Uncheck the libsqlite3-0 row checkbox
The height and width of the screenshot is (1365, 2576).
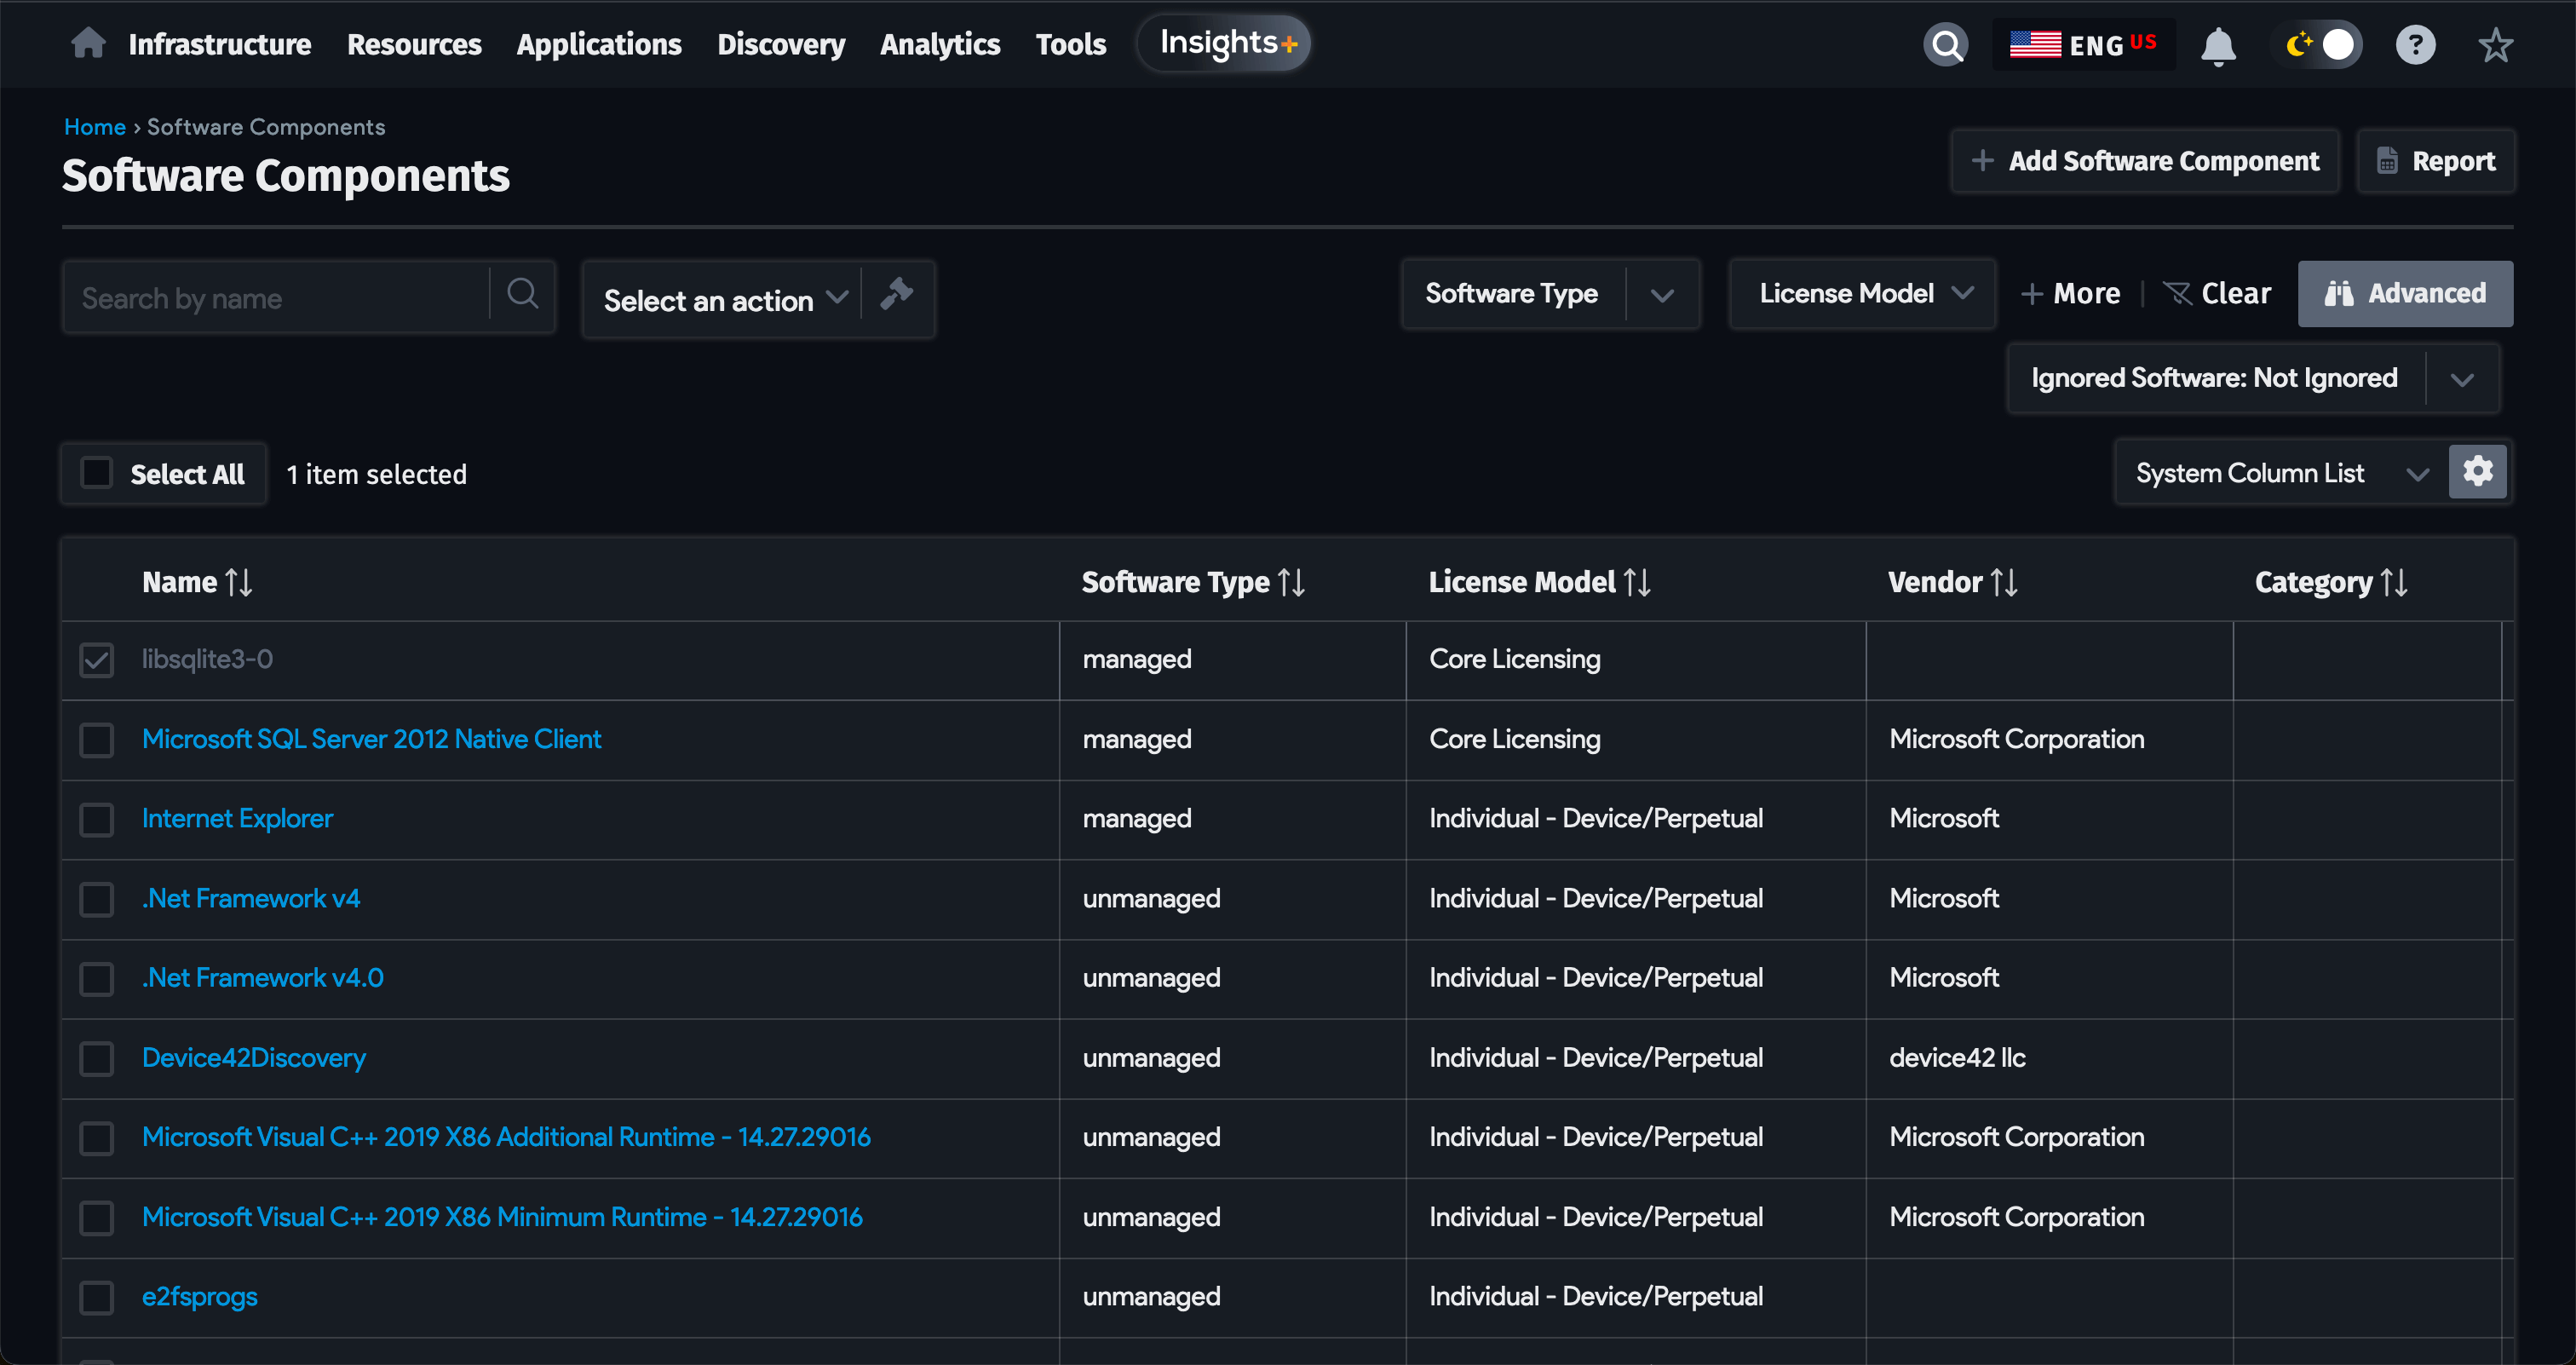click(x=96, y=659)
